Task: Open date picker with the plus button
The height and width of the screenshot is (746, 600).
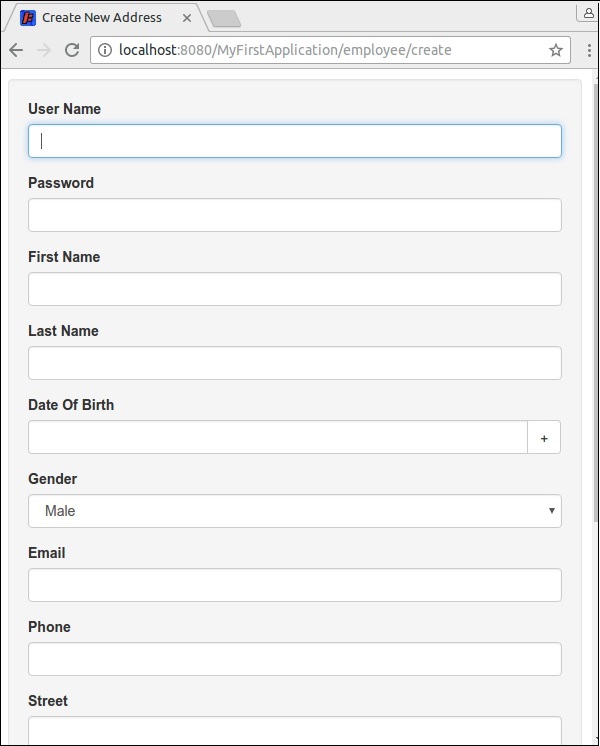Action: click(x=544, y=437)
